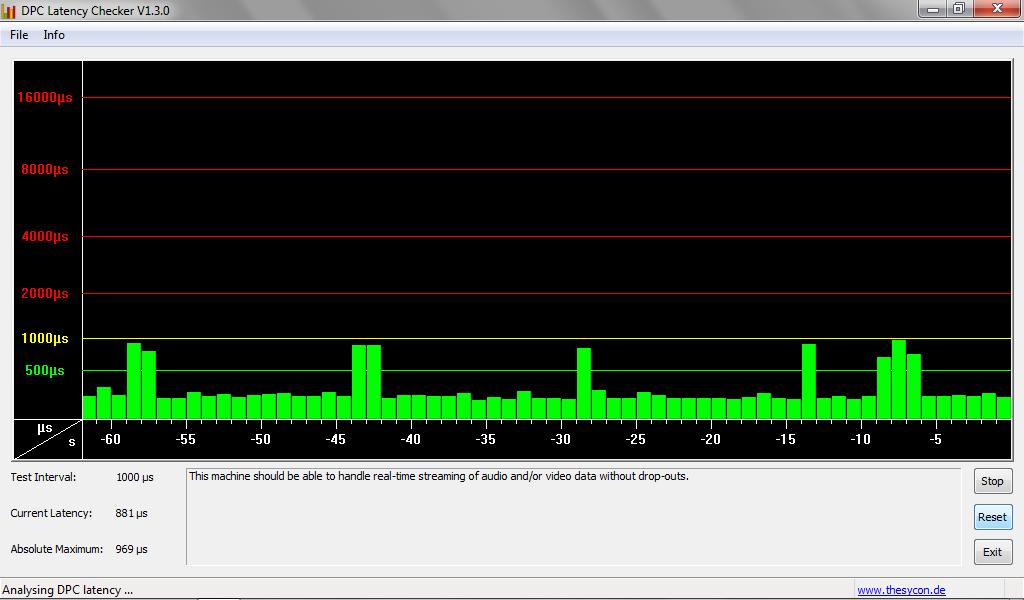Click the Test Interval value 1000 µs
Image resolution: width=1024 pixels, height=600 pixels.
[x=135, y=477]
